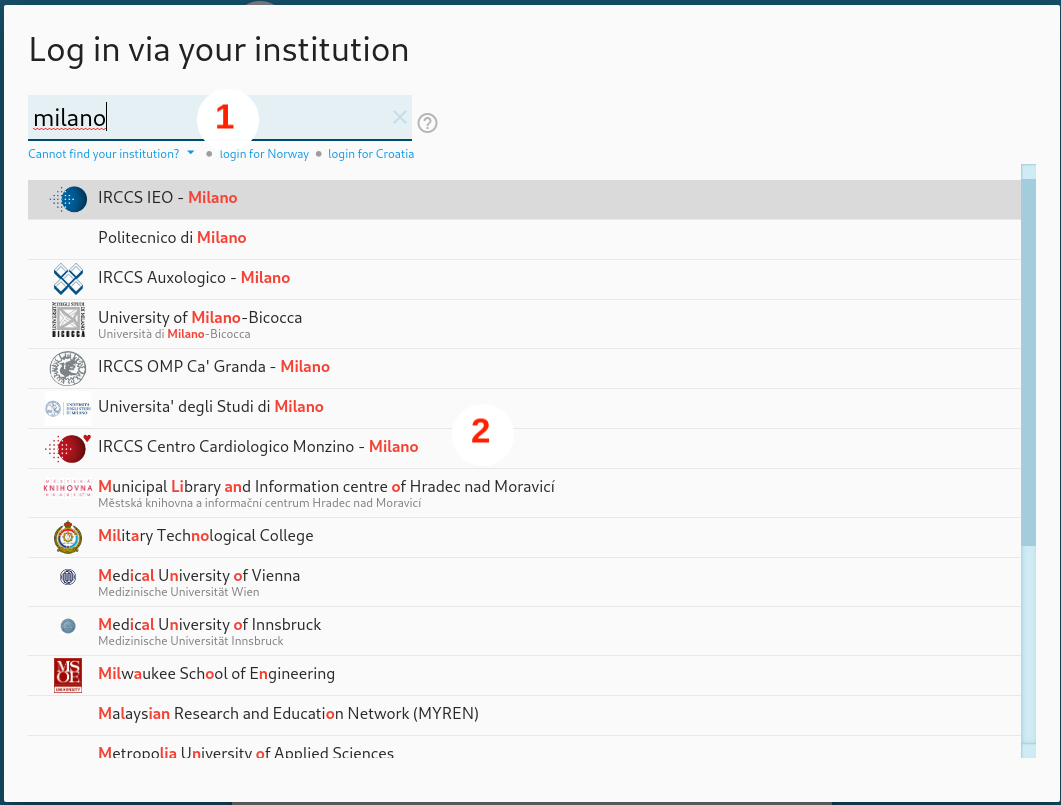Image resolution: width=1061 pixels, height=805 pixels.
Task: Click the IRCCS IEO Milano logo icon
Action: point(68,199)
